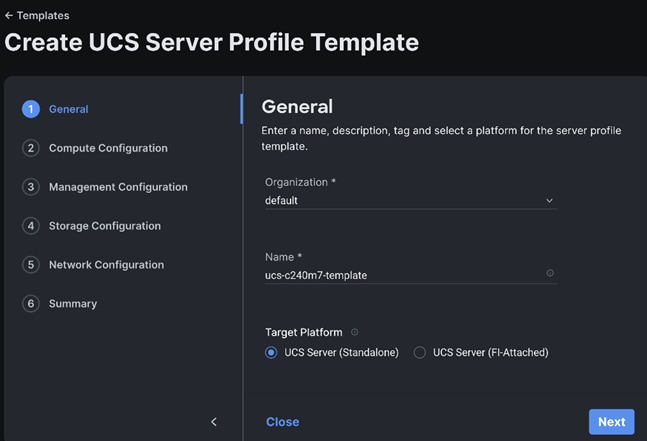Select the General step
This screenshot has height=441, width=647.
tap(55, 109)
